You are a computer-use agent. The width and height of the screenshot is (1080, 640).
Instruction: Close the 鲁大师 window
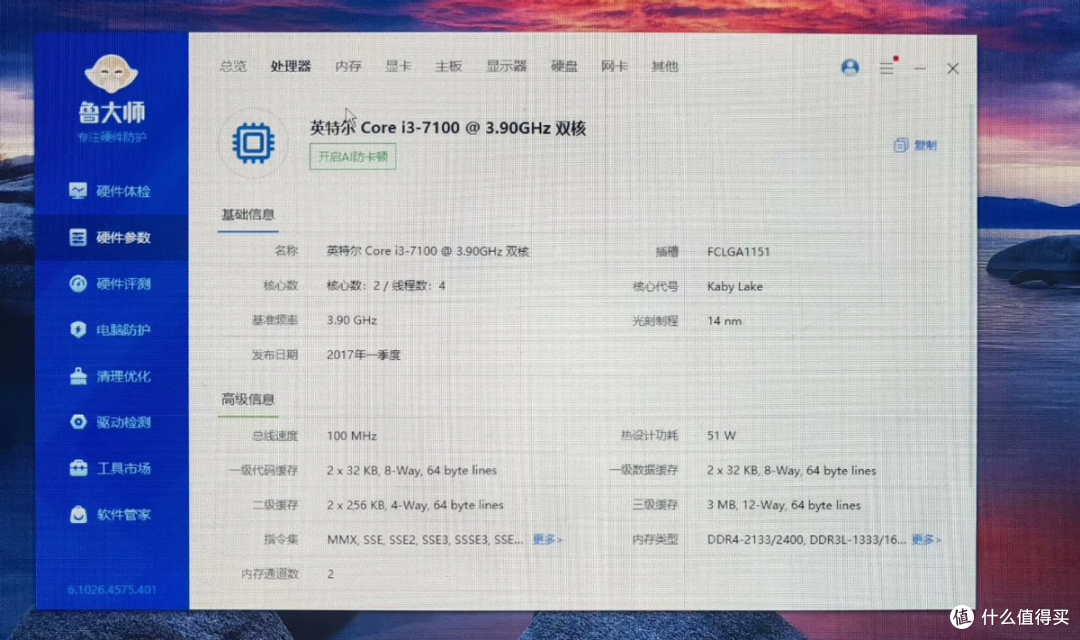953,68
